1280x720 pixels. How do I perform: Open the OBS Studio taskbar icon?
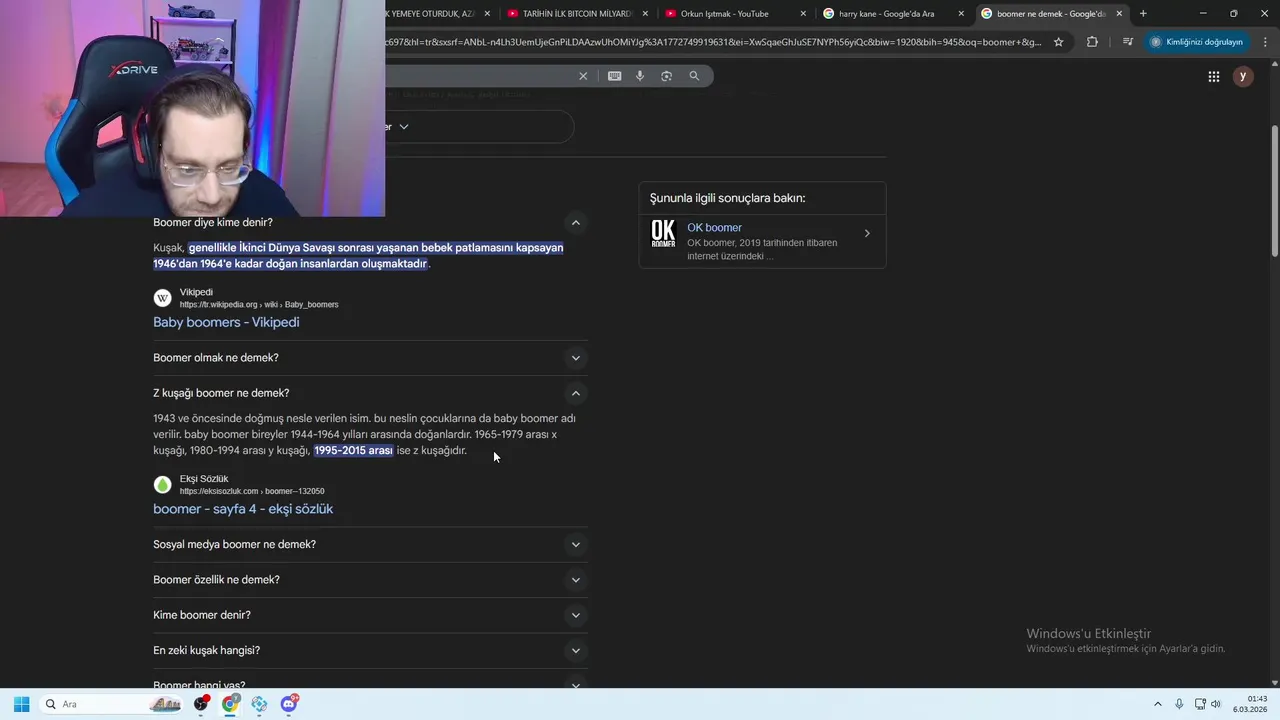point(201,704)
